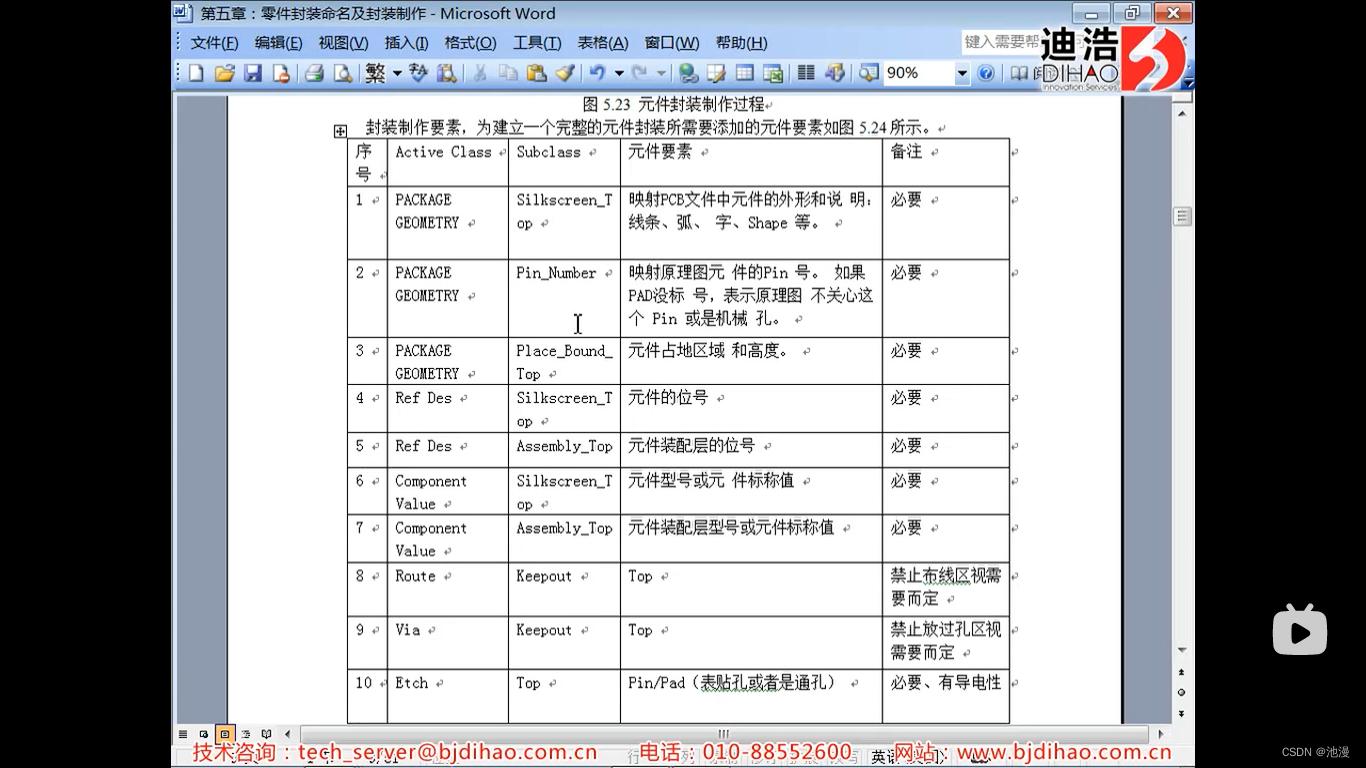
Task: Print the document using printer icon
Action: click(314, 73)
